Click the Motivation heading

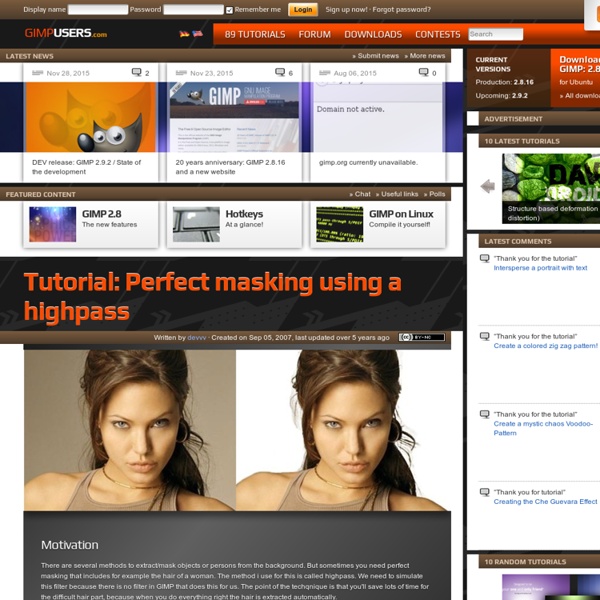(70, 545)
